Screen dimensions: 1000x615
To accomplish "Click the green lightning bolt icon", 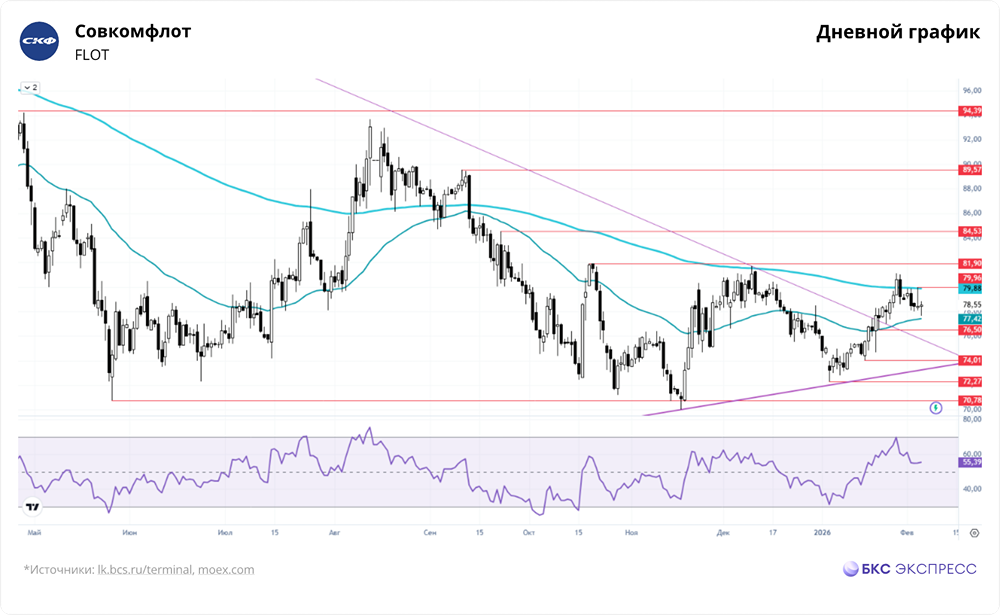I will tap(936, 408).
